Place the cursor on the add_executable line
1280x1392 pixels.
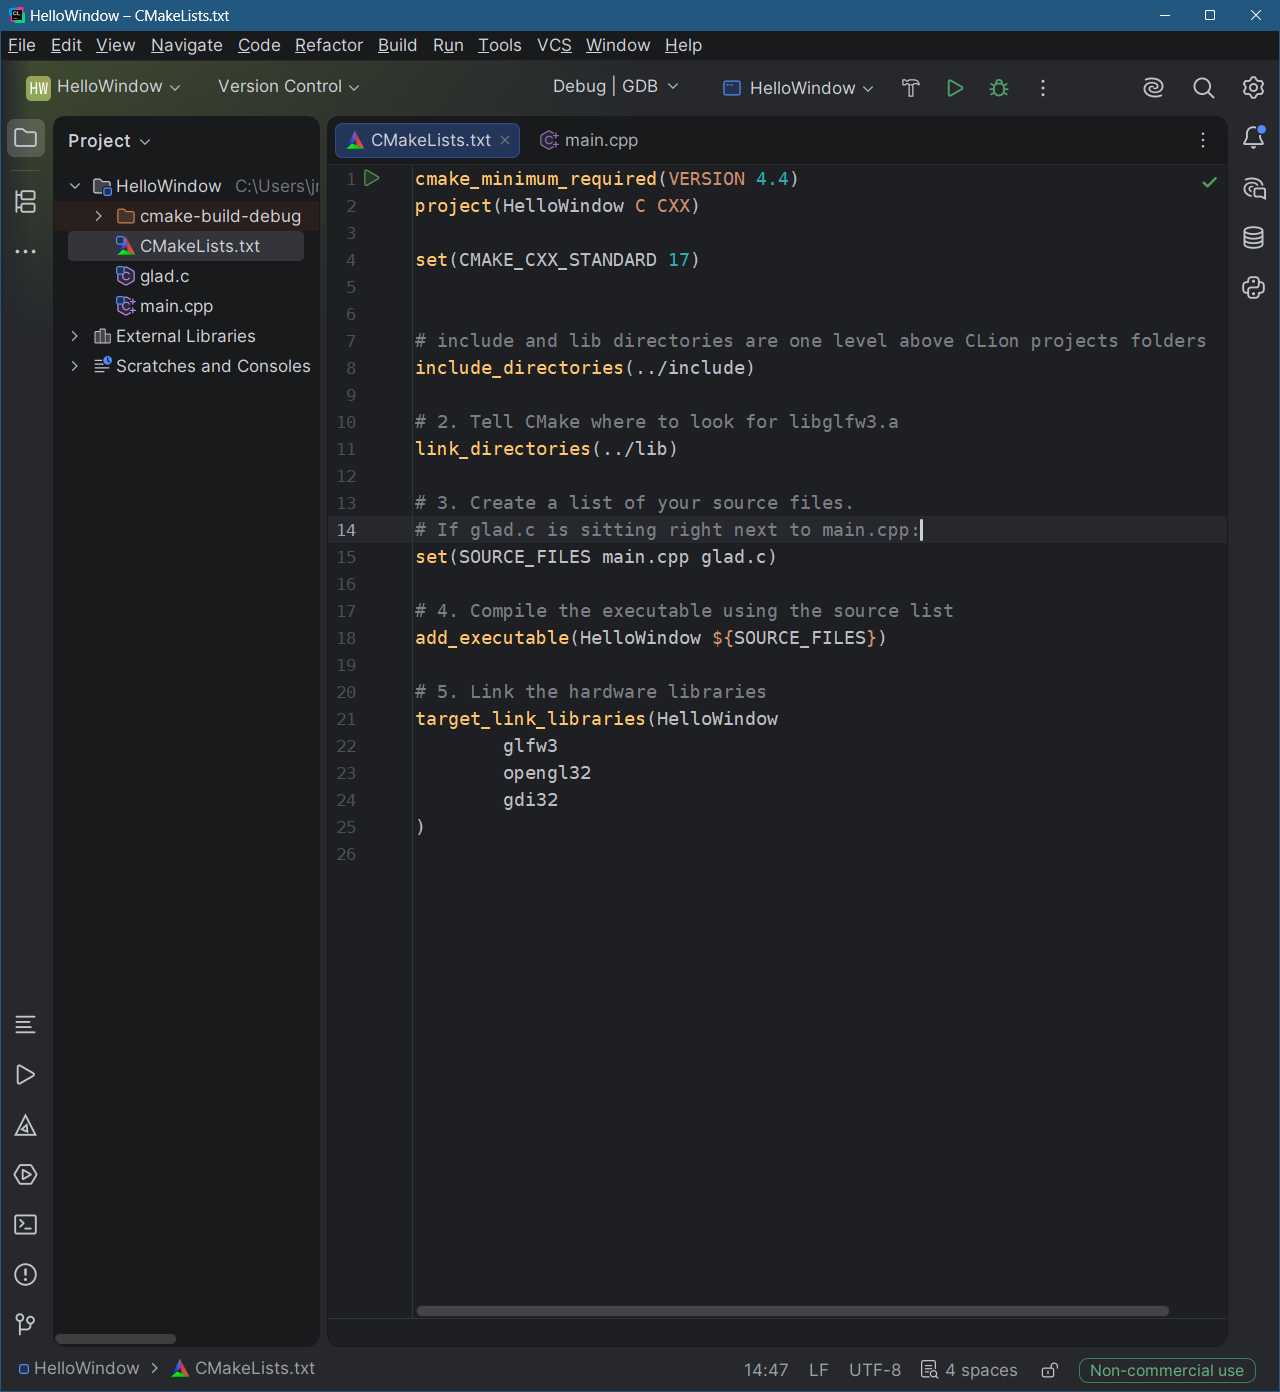pyautogui.click(x=651, y=638)
